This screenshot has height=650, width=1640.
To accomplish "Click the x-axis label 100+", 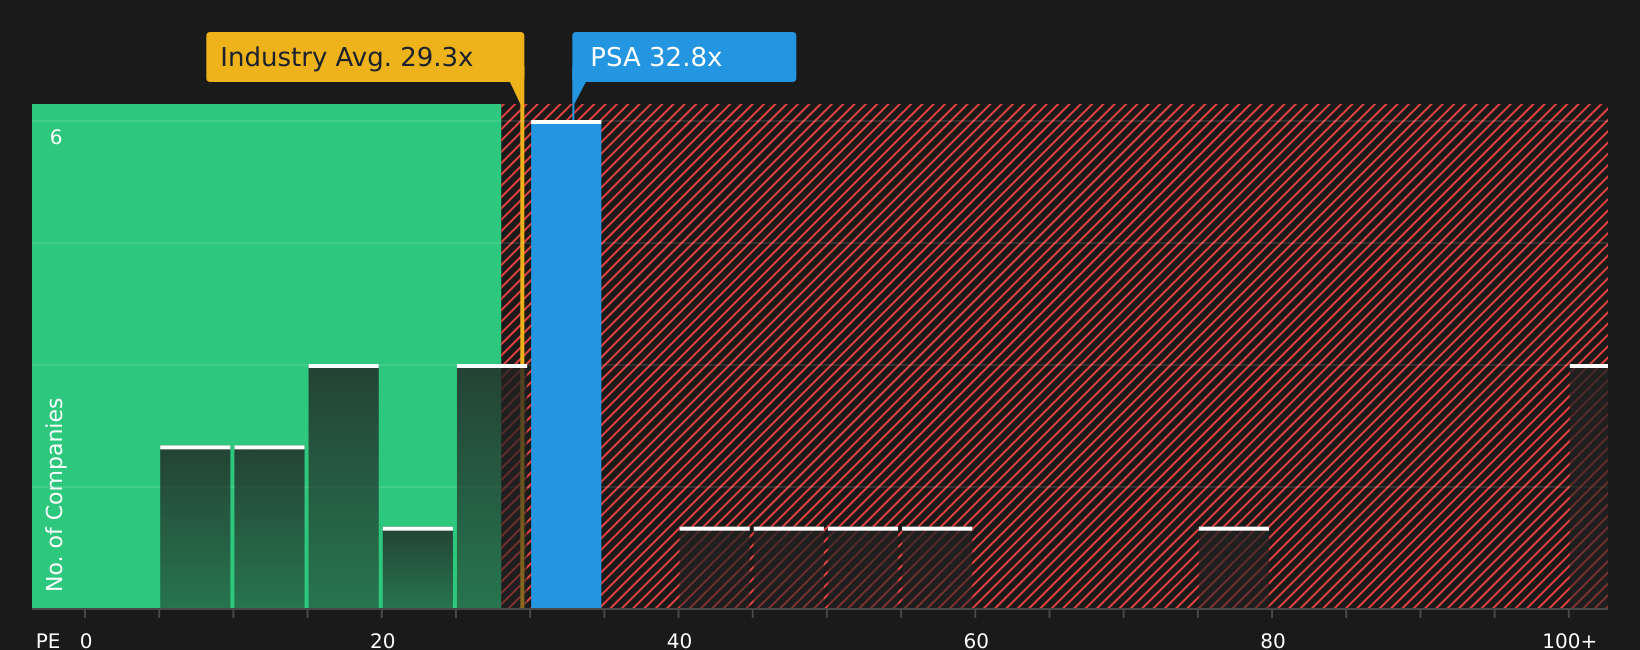I will (x=1569, y=641).
